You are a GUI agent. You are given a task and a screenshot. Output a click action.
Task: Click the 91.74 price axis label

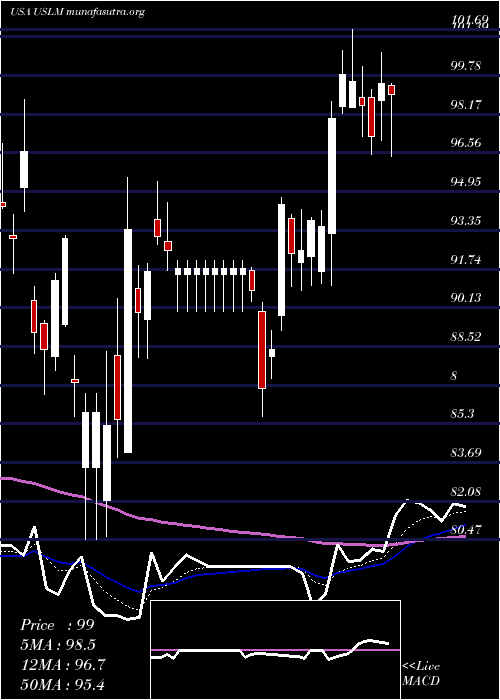pos(466,260)
